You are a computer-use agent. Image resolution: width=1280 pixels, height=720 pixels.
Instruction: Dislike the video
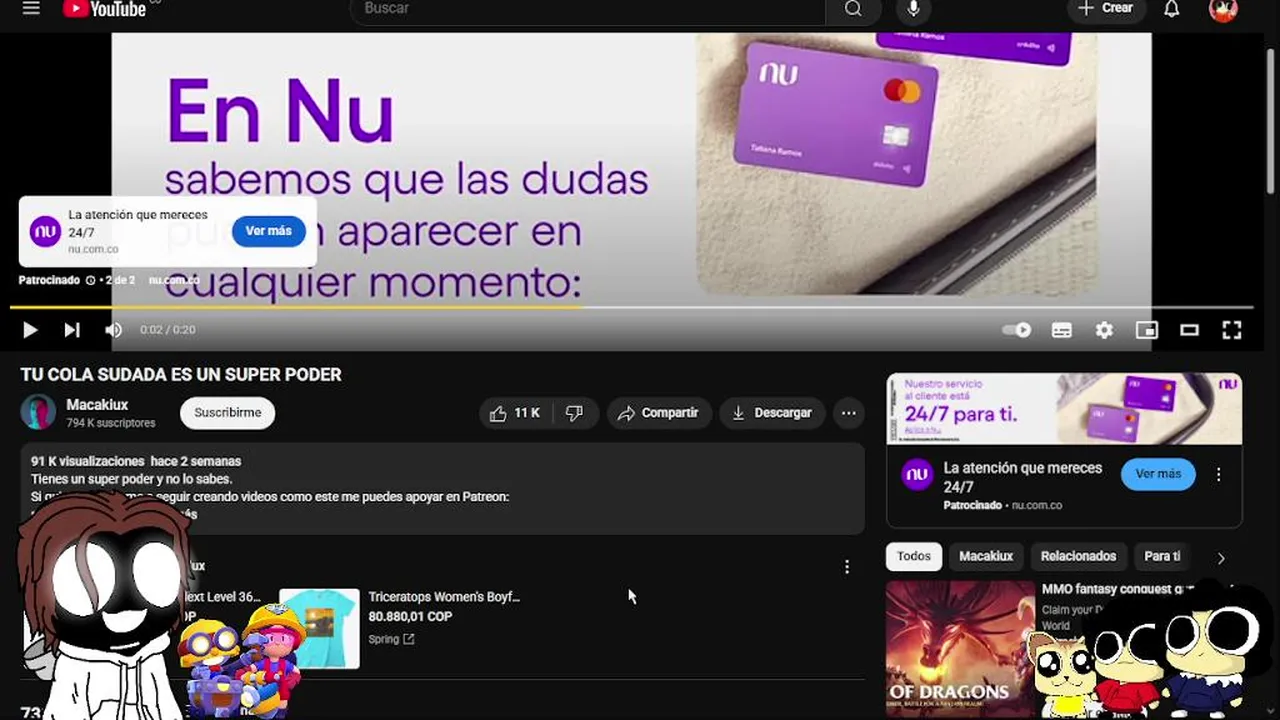pos(575,413)
